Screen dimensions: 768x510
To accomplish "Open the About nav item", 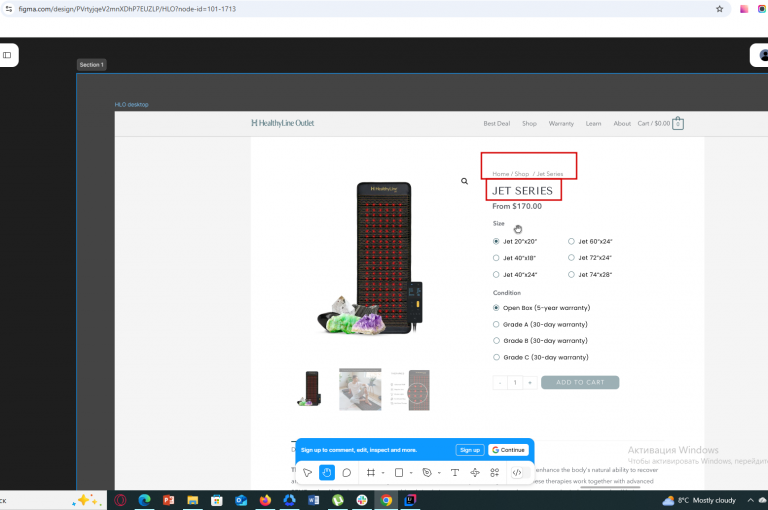I will [x=622, y=123].
